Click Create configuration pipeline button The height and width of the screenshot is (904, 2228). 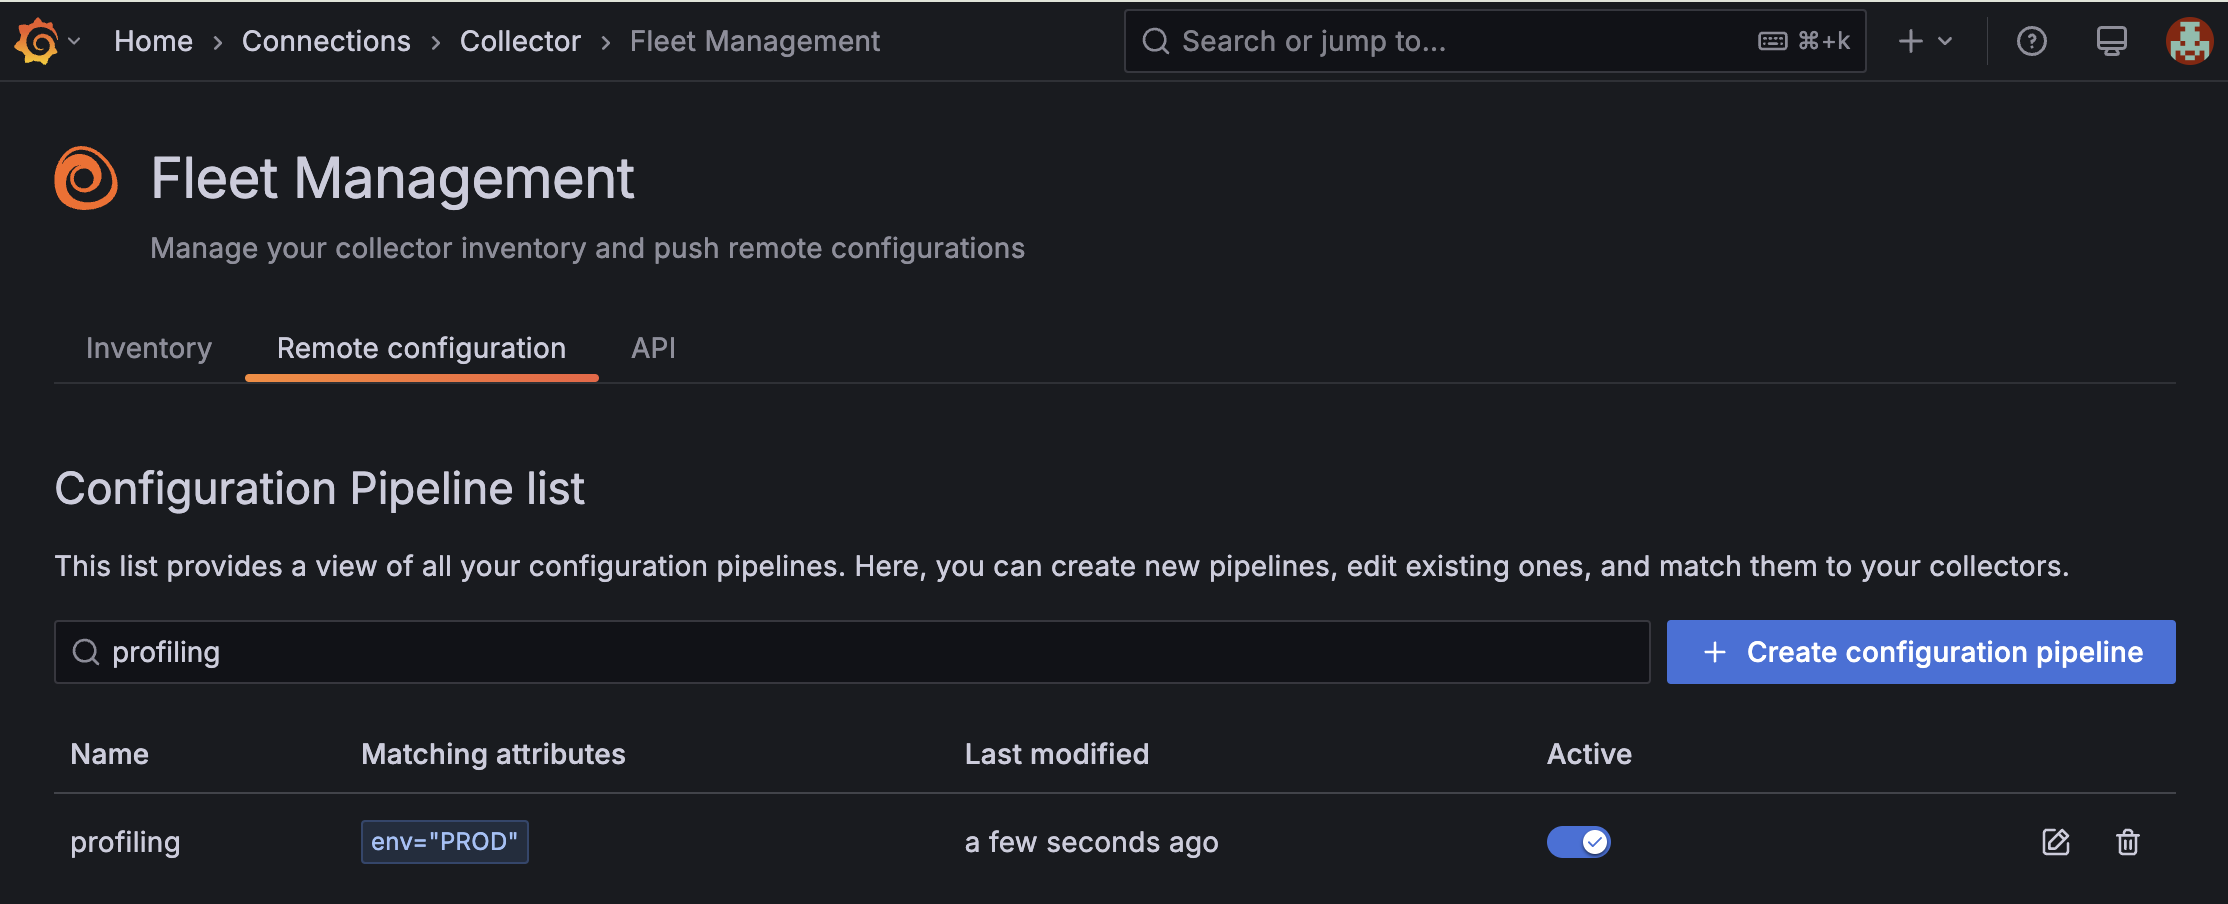pyautogui.click(x=1920, y=651)
